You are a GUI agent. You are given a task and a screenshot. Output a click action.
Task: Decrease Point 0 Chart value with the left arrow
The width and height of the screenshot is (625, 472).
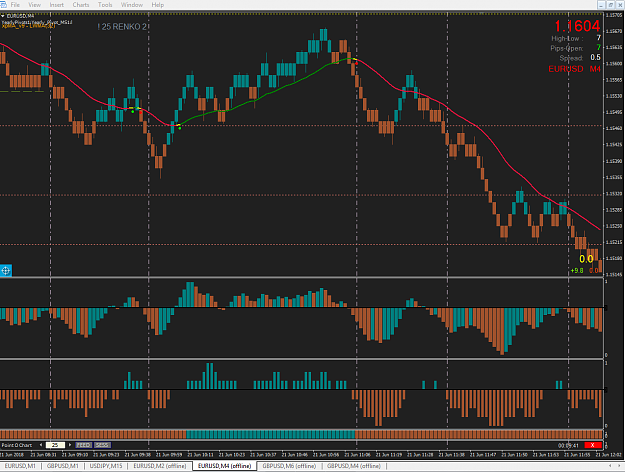(x=41, y=445)
